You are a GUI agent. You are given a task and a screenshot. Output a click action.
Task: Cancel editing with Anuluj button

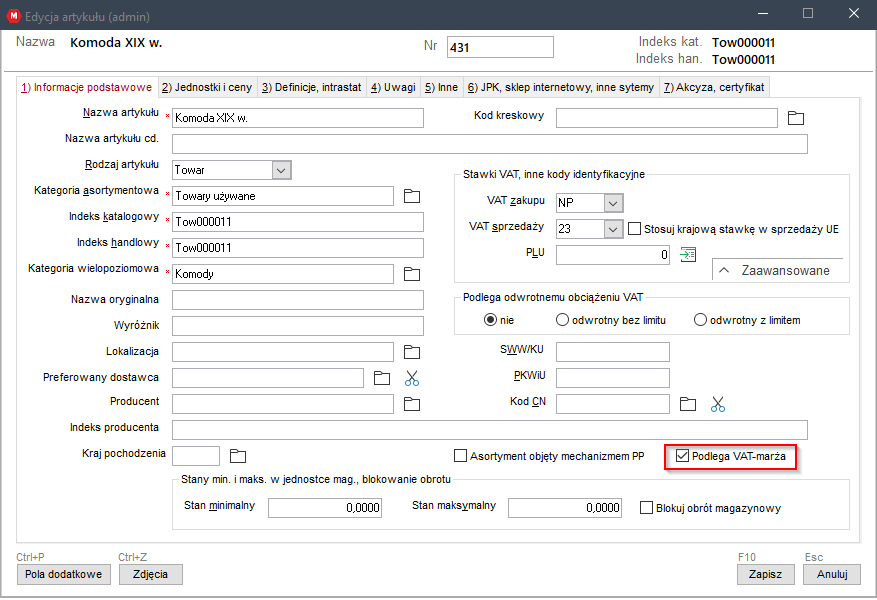coord(832,574)
